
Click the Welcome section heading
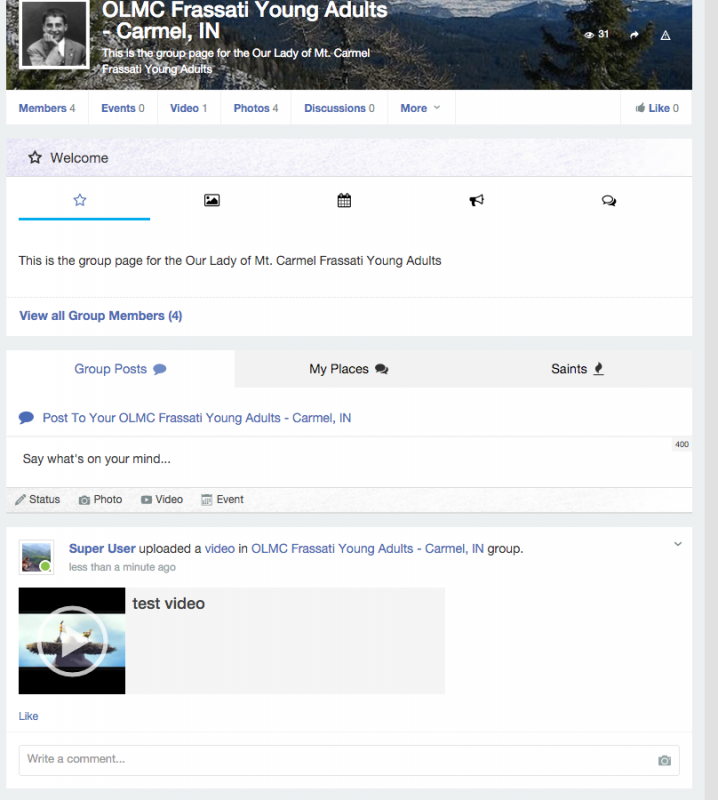tap(79, 158)
